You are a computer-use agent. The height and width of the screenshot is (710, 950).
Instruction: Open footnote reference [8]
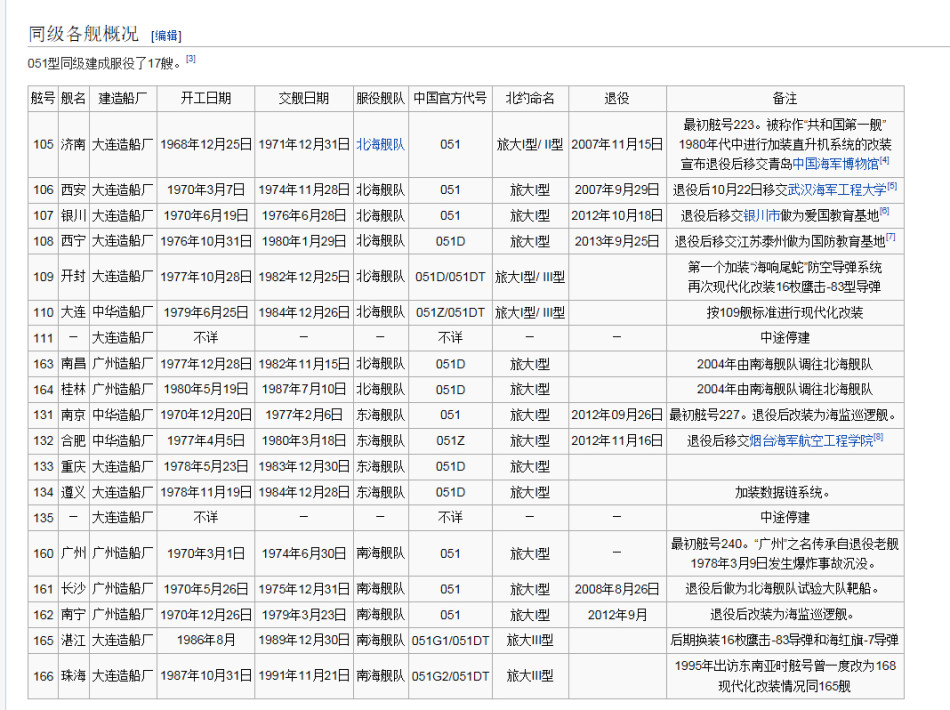pyautogui.click(x=878, y=438)
